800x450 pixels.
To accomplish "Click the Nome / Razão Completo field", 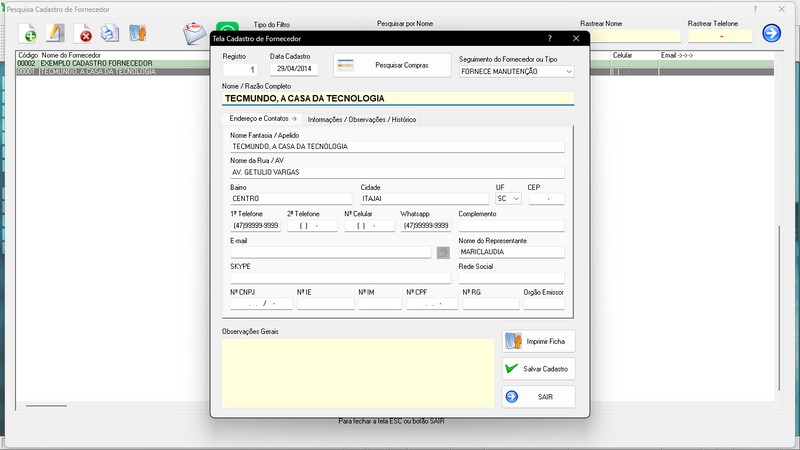I will pyautogui.click(x=398, y=98).
